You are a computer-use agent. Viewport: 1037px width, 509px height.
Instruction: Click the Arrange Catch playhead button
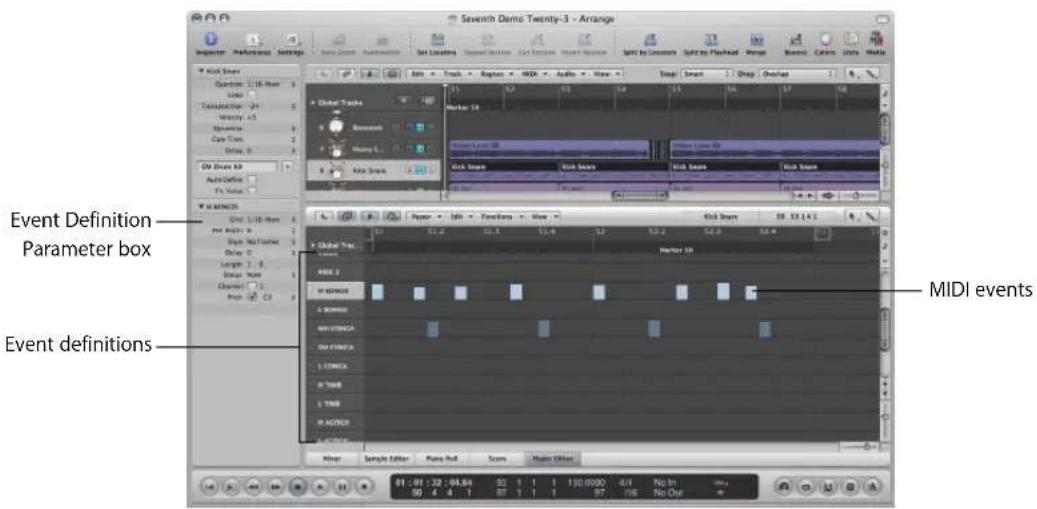point(370,75)
